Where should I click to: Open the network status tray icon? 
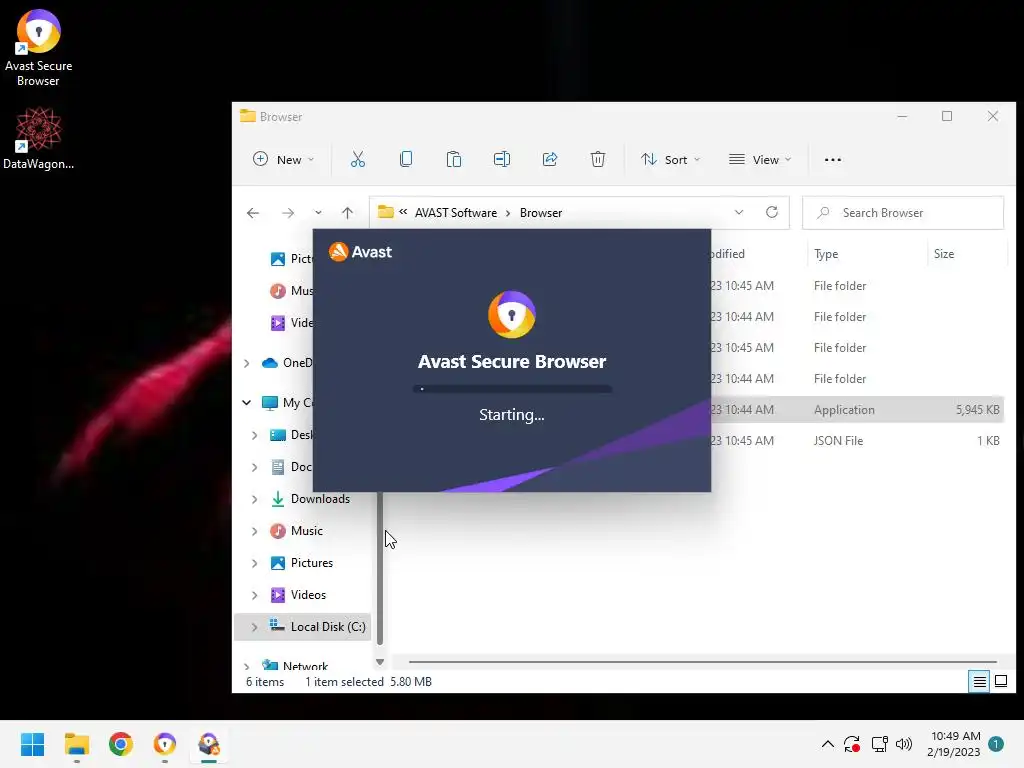pos(879,744)
